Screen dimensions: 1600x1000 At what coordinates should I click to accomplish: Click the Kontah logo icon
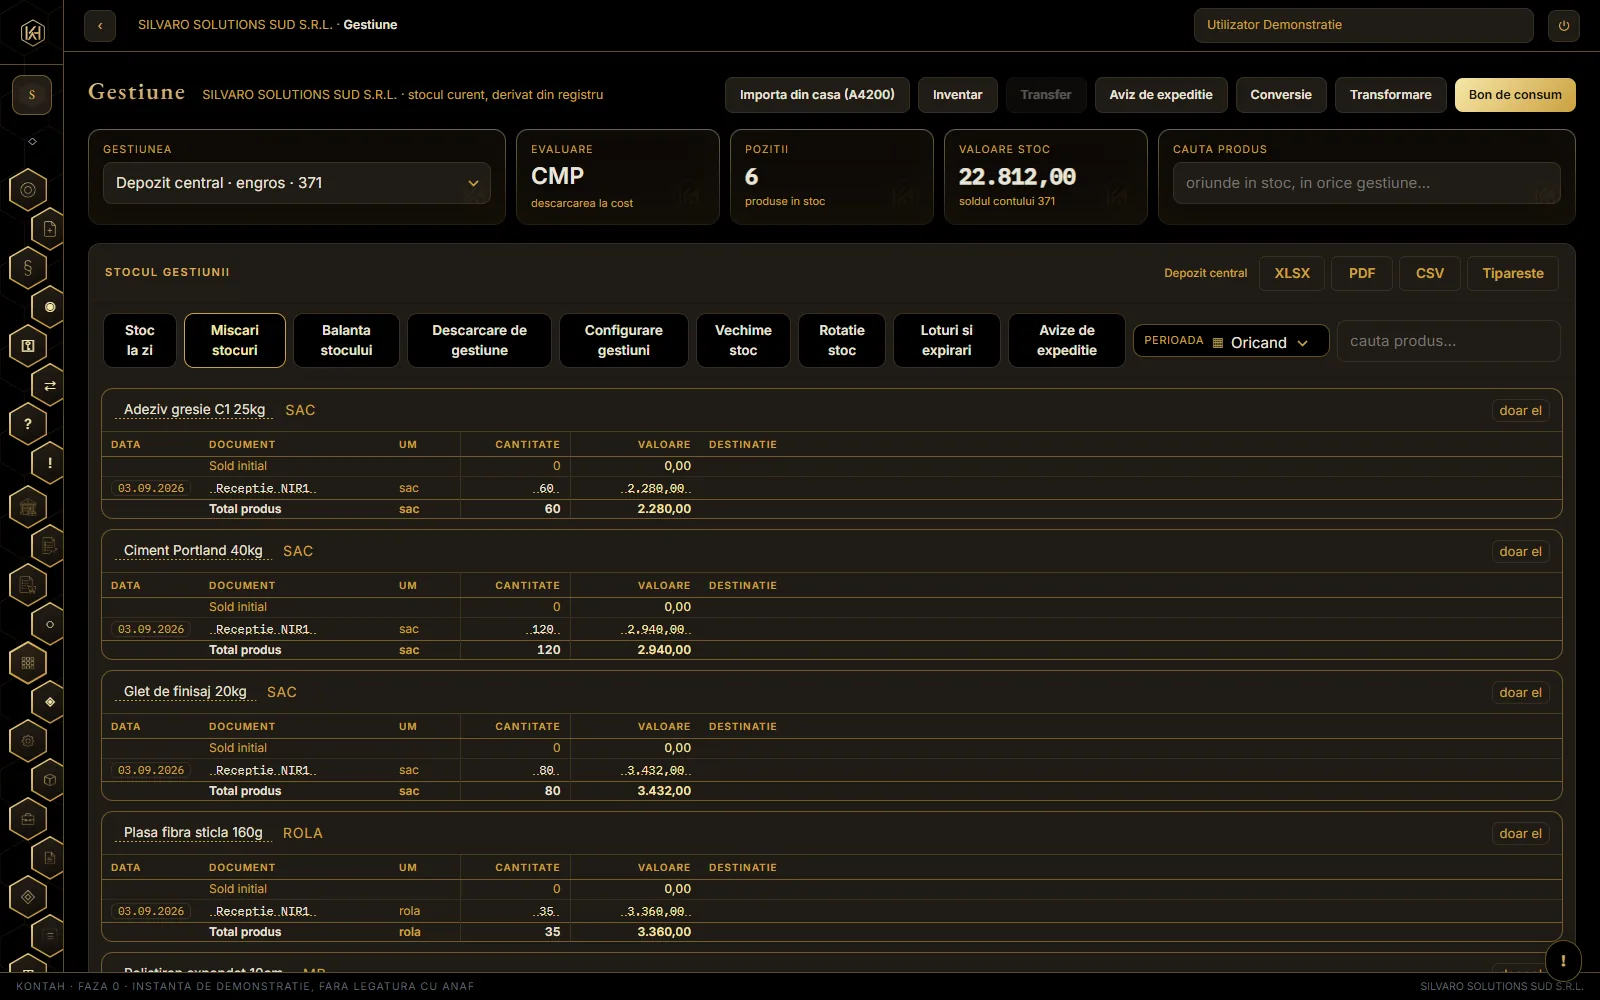click(x=32, y=33)
